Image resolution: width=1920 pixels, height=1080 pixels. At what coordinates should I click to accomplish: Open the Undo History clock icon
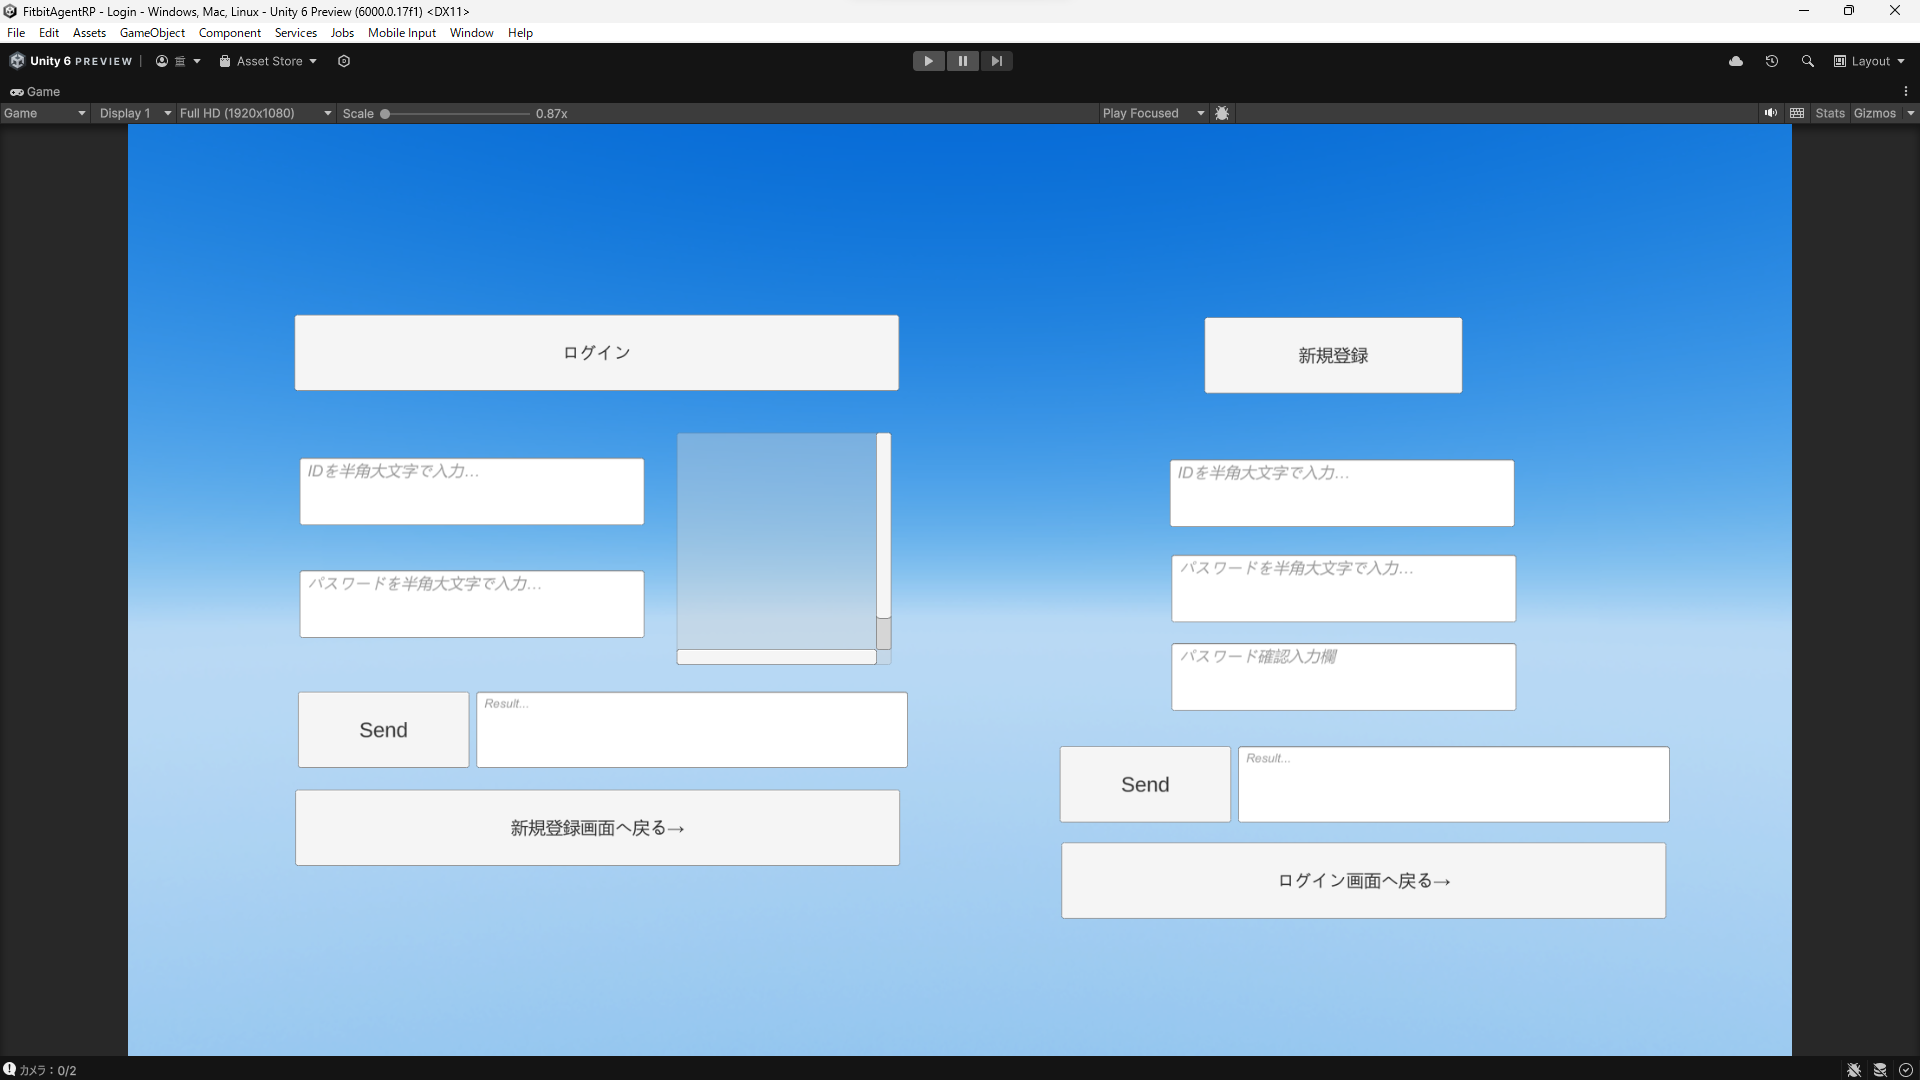click(x=1772, y=61)
